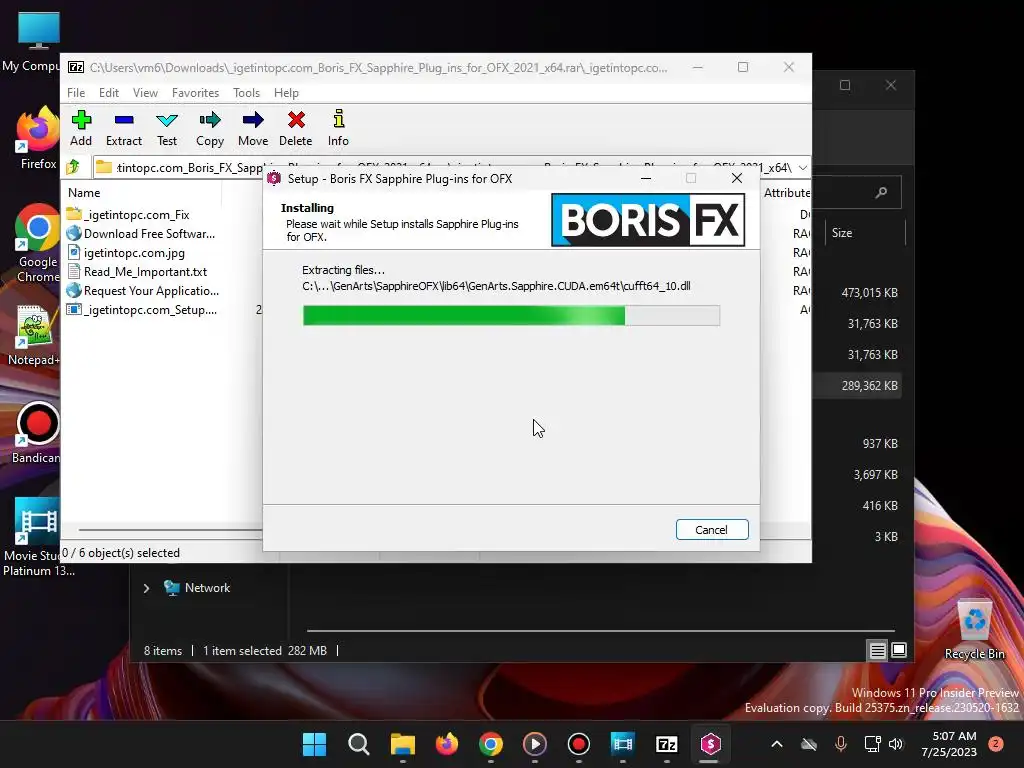This screenshot has width=1024, height=768.
Task: Click the Movie Studio taskbar icon
Action: pos(623,744)
